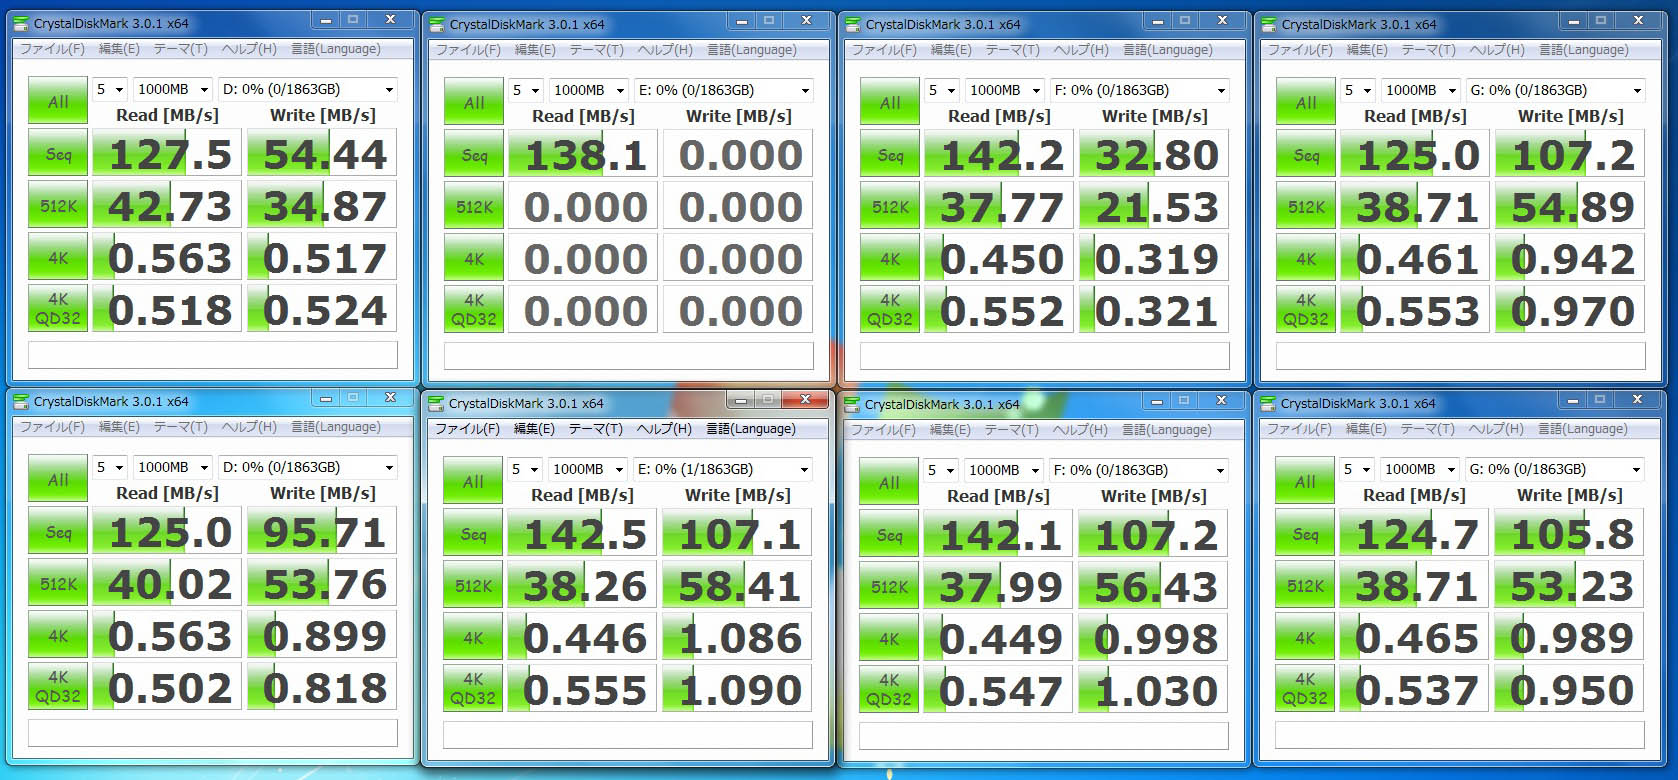Open 編集(E) menu in upper E: window
Image resolution: width=1678 pixels, height=780 pixels.
[535, 50]
